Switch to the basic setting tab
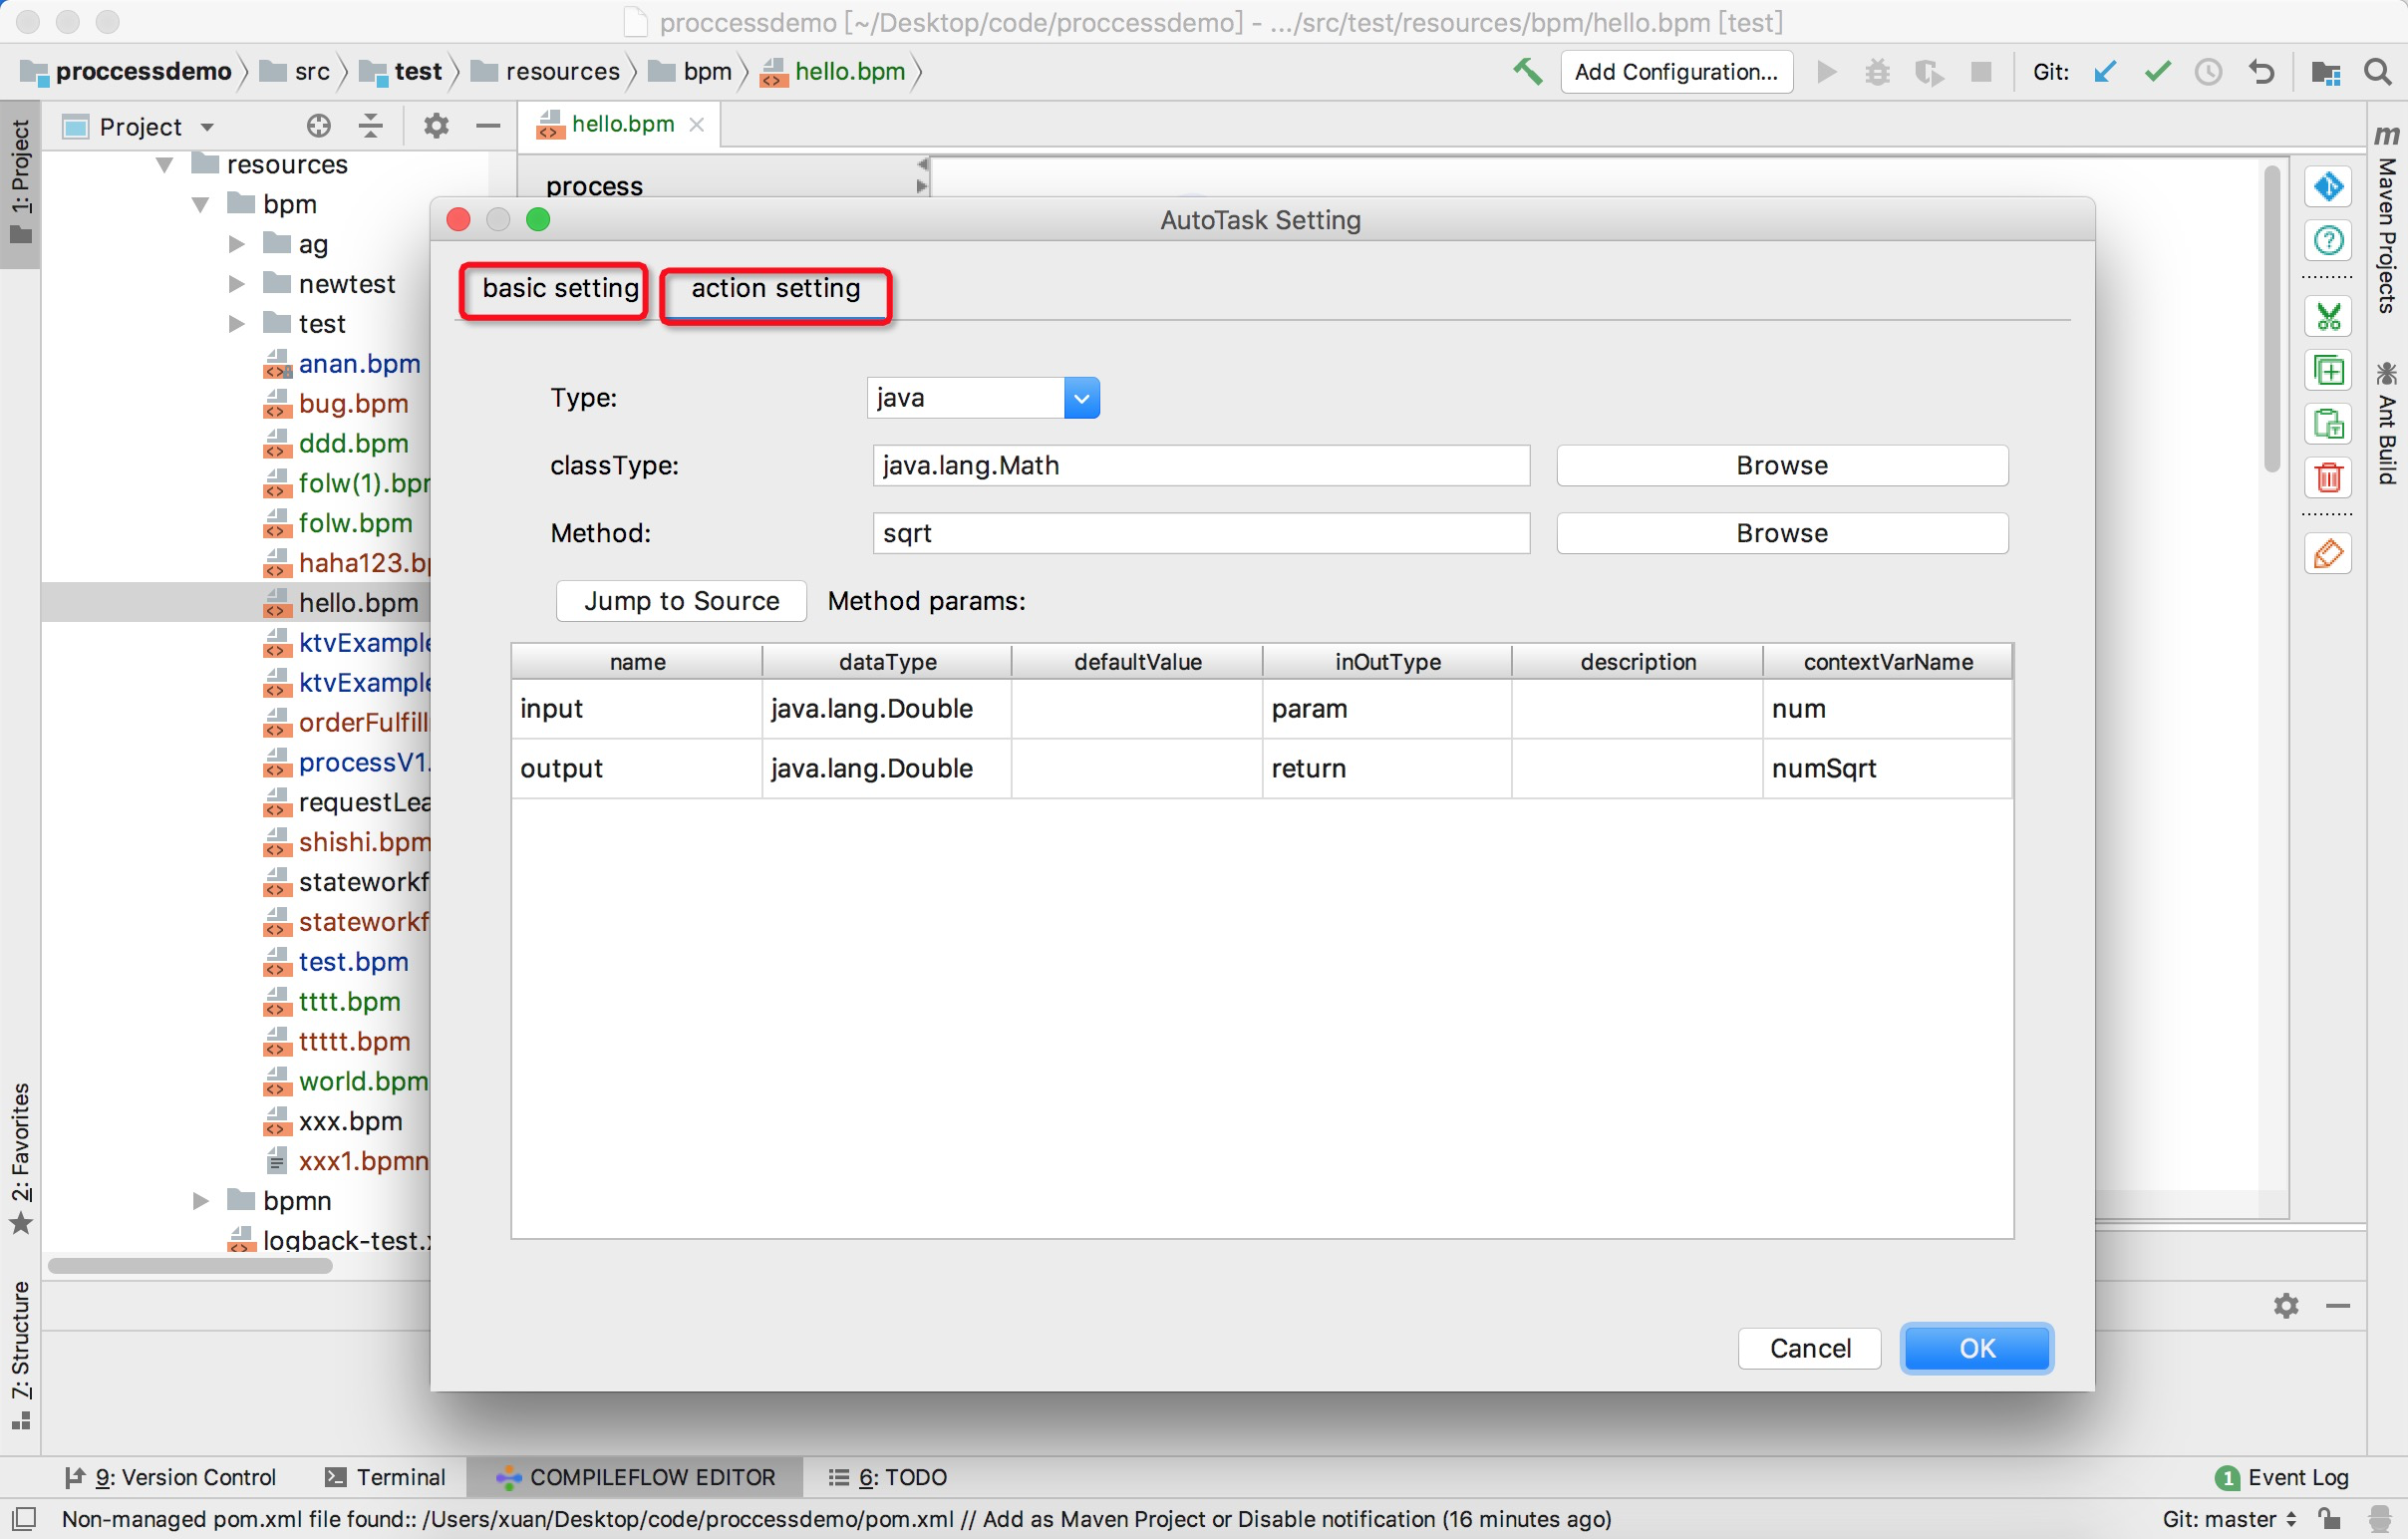The image size is (2408, 1539). [x=559, y=289]
